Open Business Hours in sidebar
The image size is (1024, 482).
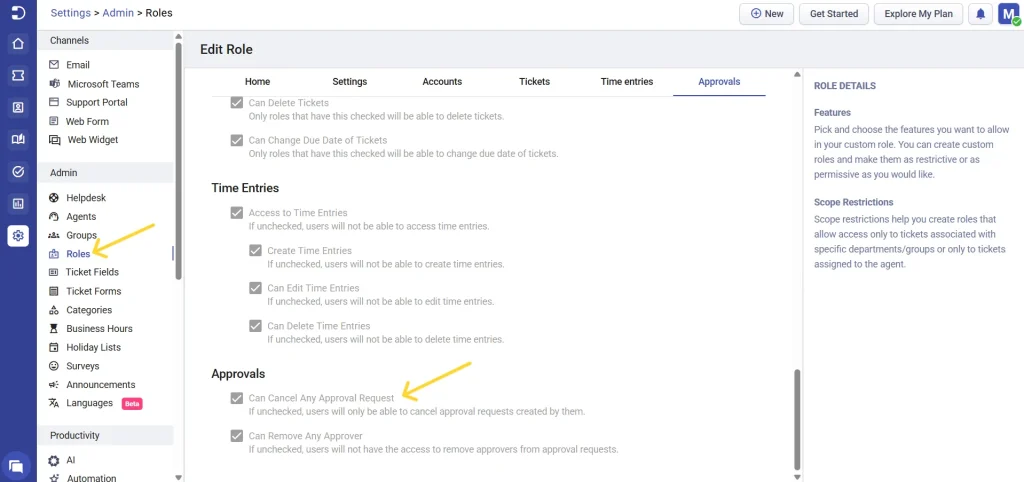point(99,328)
